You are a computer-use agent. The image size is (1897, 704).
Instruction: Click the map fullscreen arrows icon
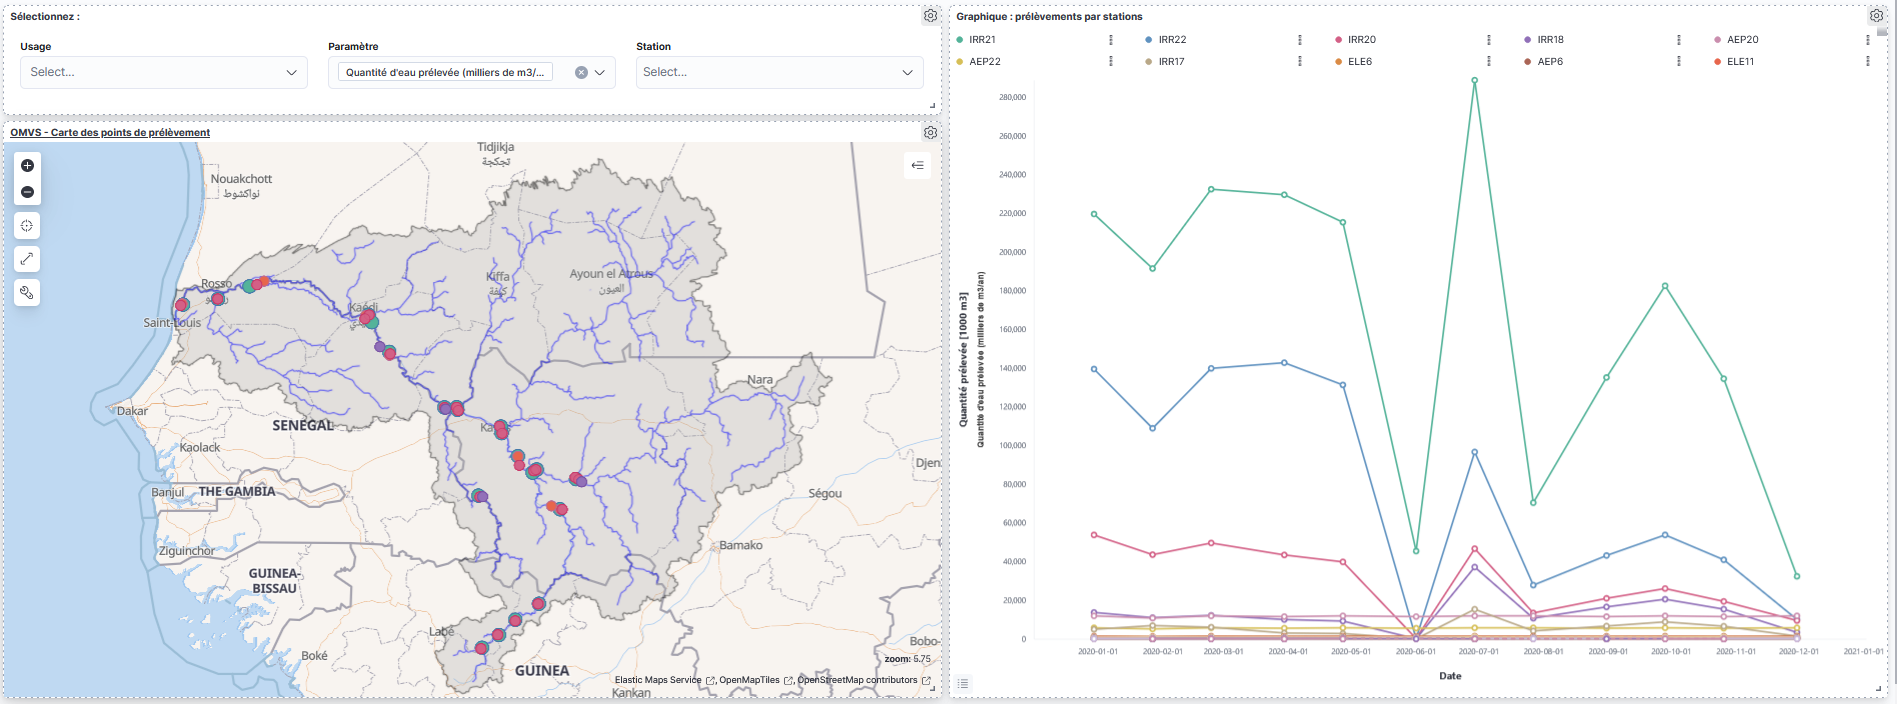pyautogui.click(x=28, y=259)
